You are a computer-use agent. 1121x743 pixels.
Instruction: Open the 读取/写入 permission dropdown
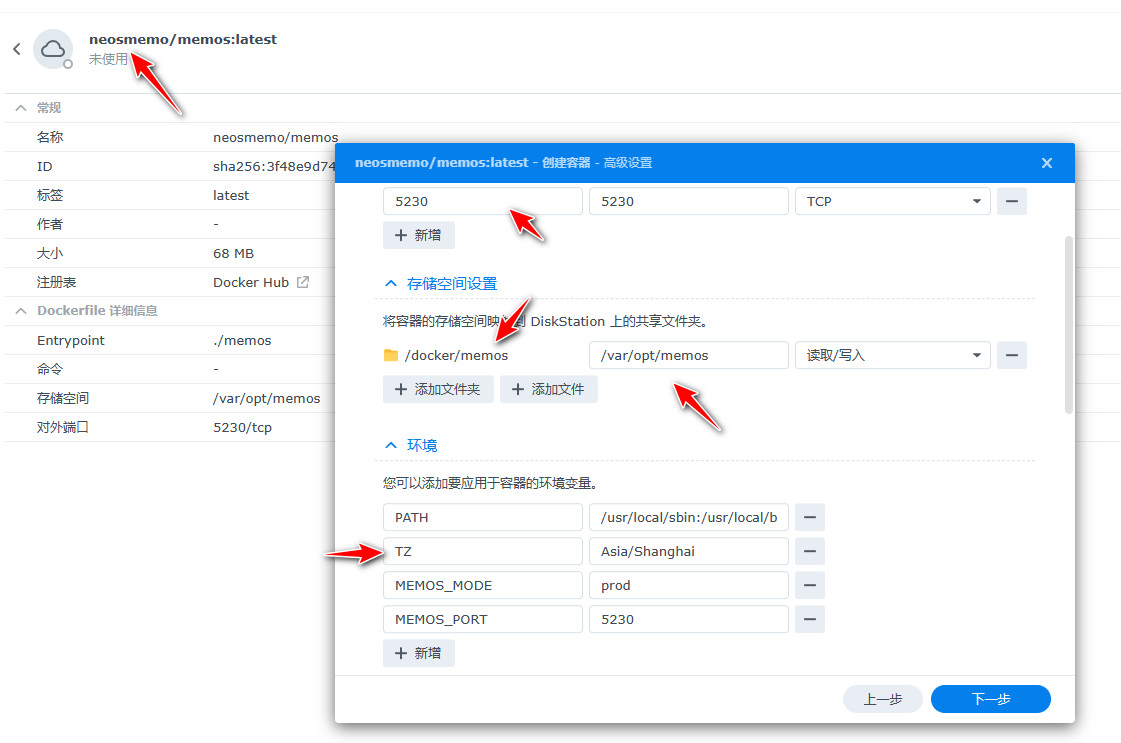892,355
